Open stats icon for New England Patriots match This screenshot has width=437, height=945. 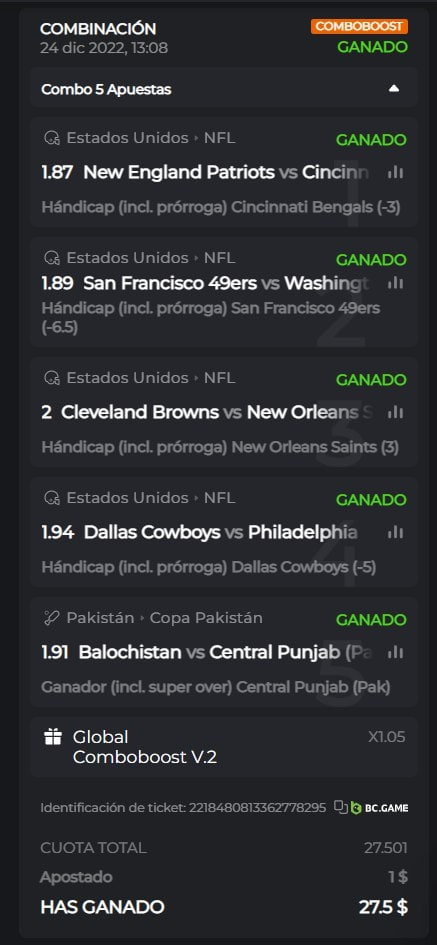395,173
